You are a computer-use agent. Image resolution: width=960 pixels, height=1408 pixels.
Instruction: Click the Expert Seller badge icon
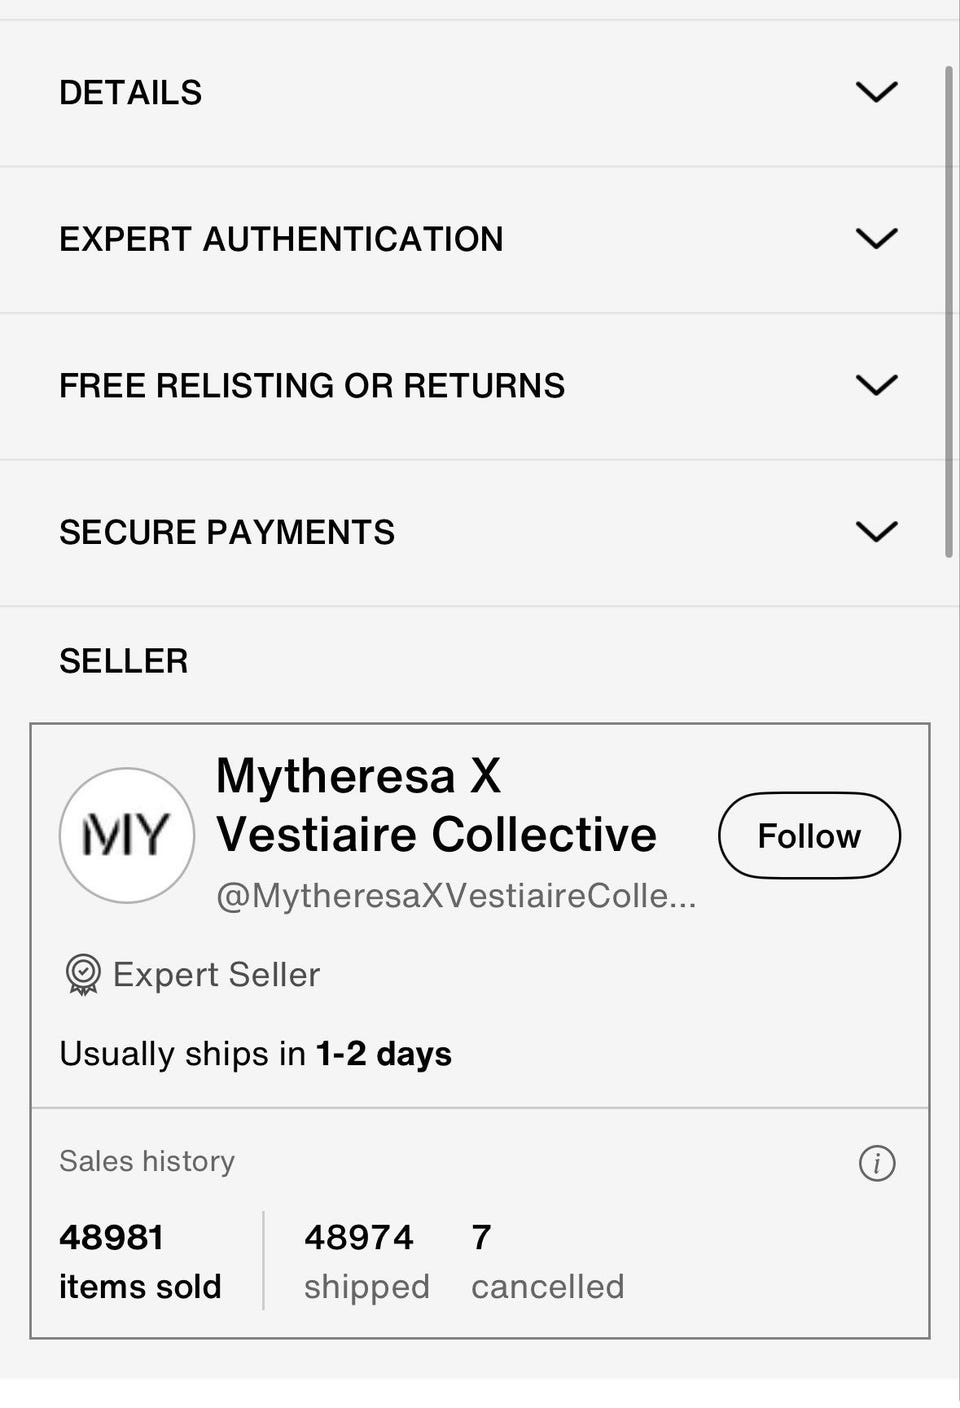[82, 974]
